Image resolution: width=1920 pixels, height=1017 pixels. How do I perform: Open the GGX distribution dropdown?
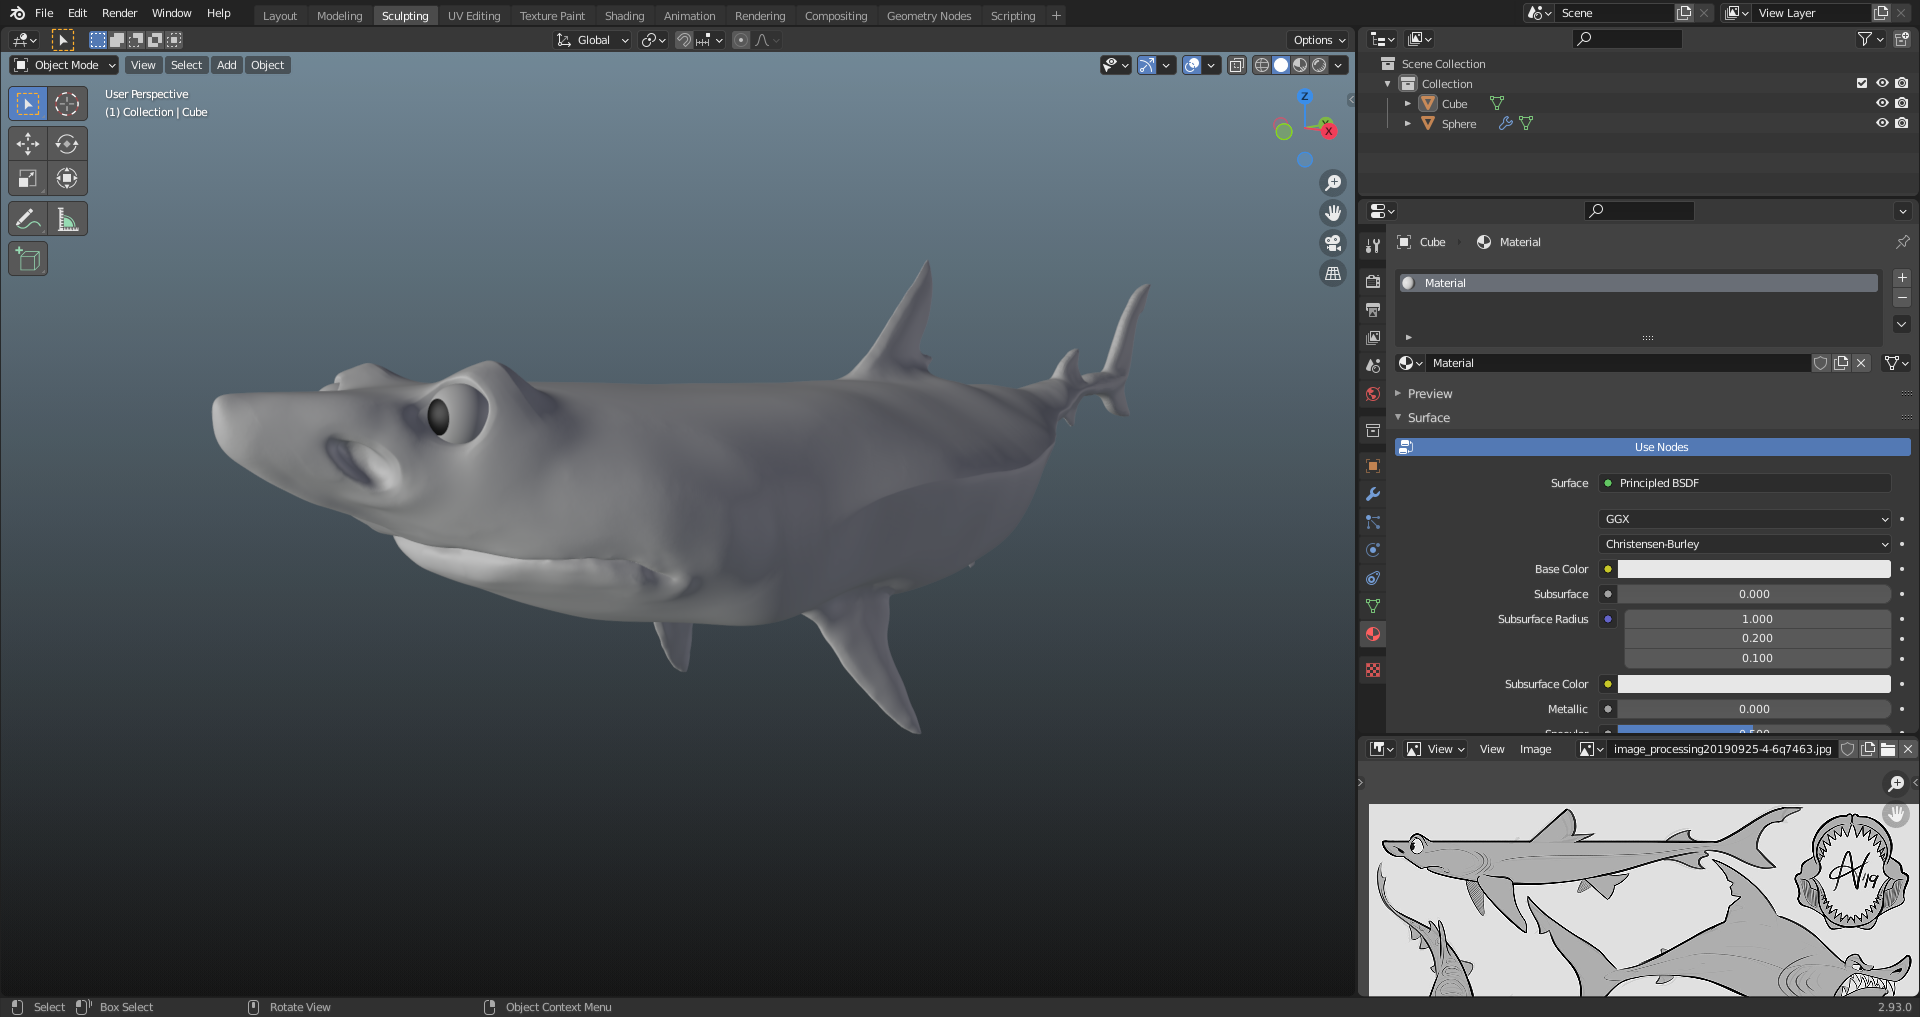pos(1744,519)
